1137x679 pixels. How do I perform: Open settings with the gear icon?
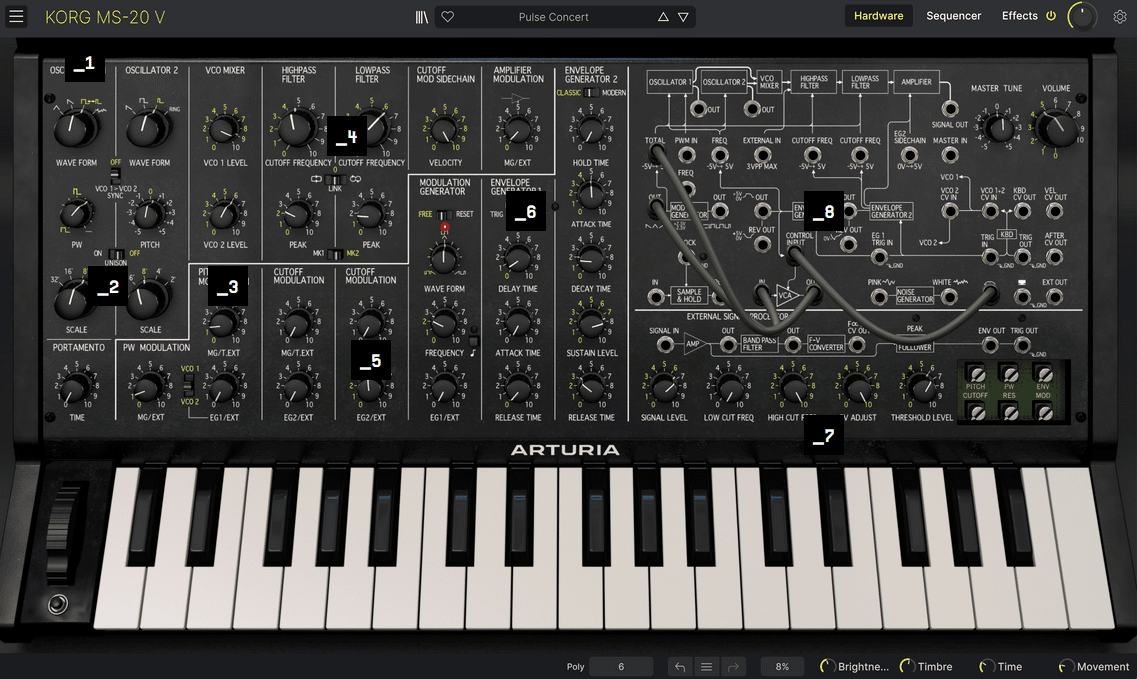coord(1120,17)
